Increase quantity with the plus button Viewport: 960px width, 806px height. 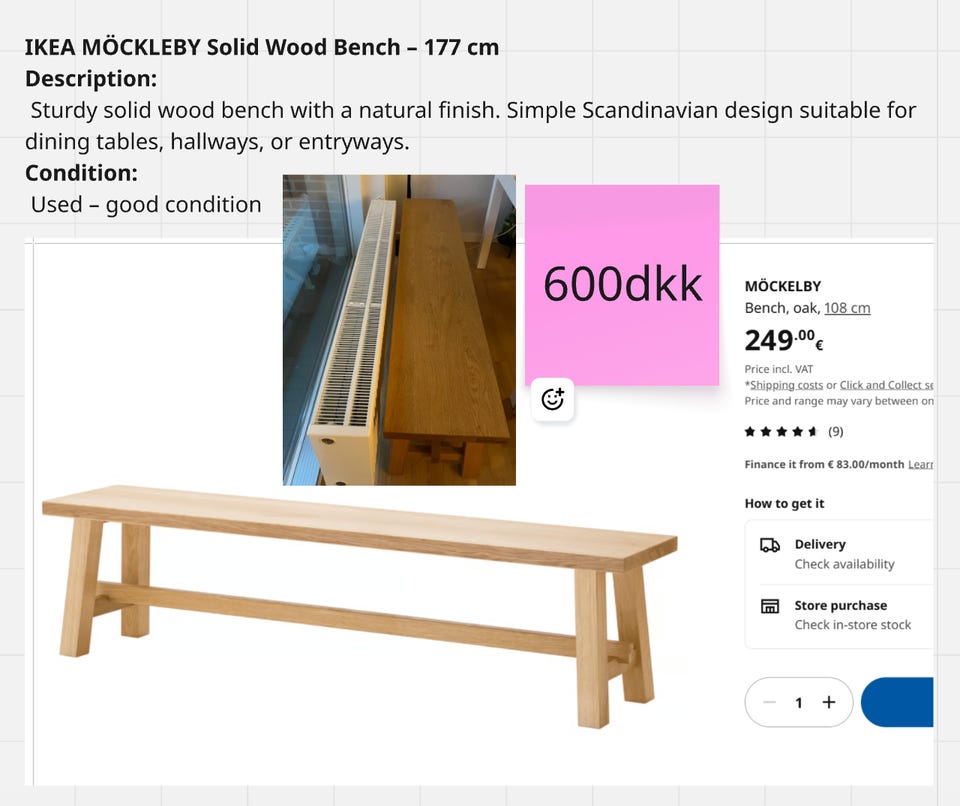(x=829, y=702)
